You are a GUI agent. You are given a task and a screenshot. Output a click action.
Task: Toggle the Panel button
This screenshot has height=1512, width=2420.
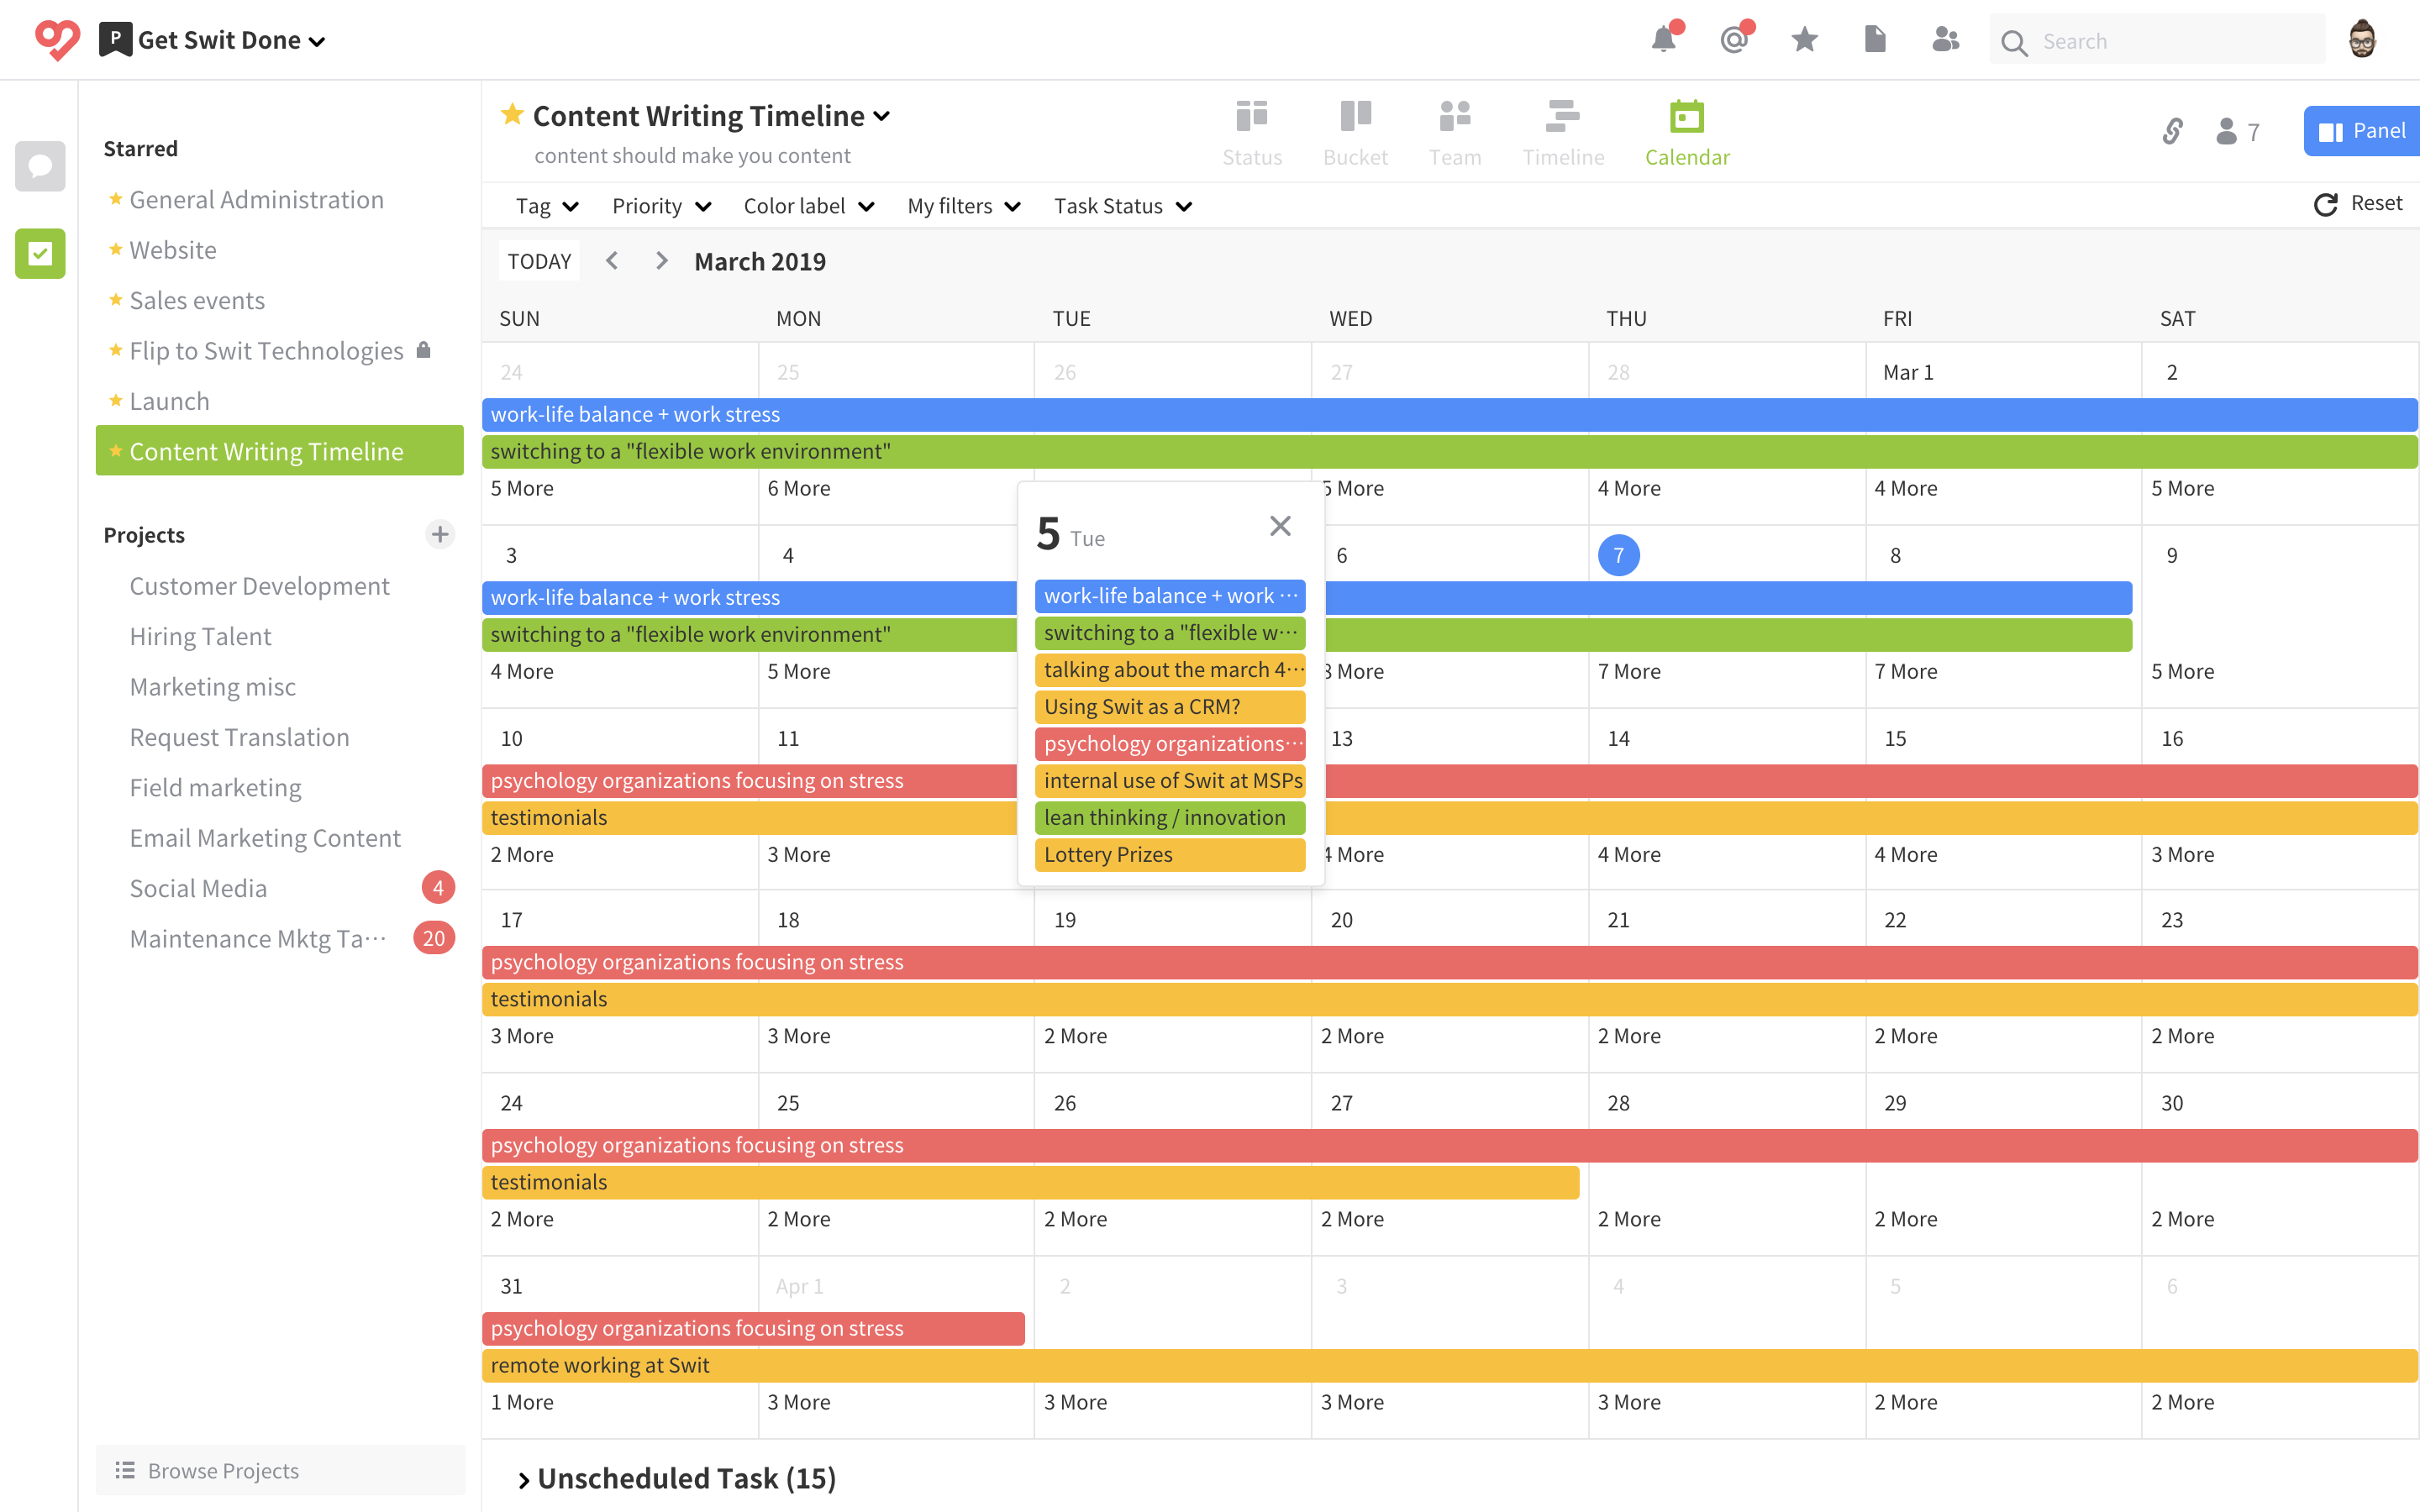[x=2362, y=131]
